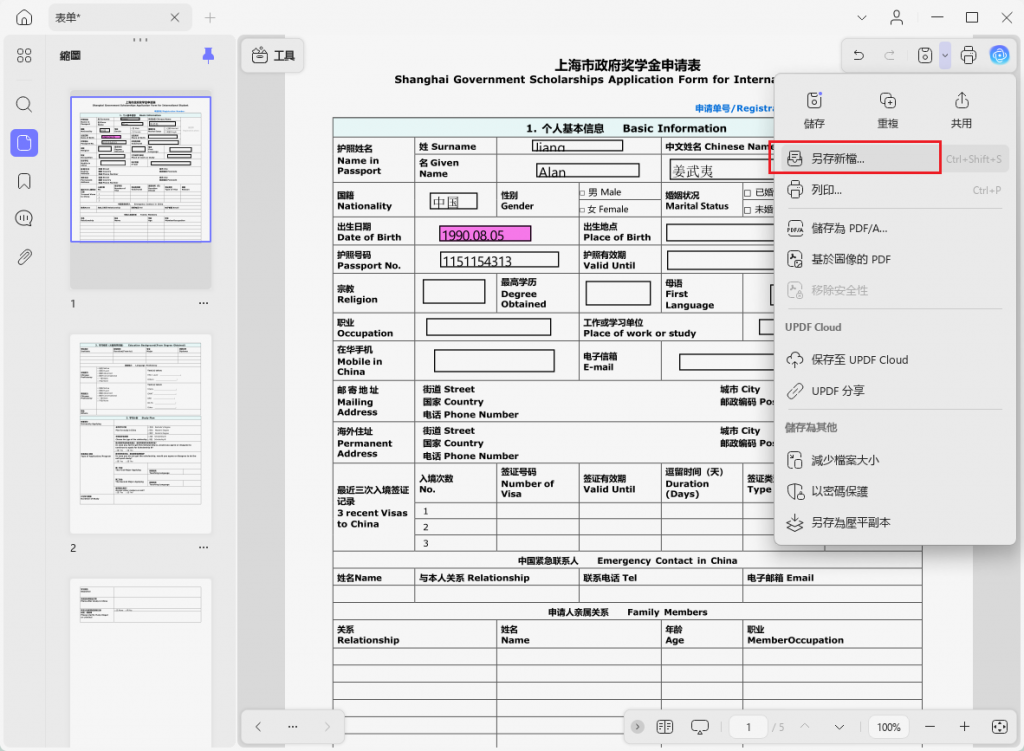Click the 工具 tools button

pyautogui.click(x=273, y=56)
